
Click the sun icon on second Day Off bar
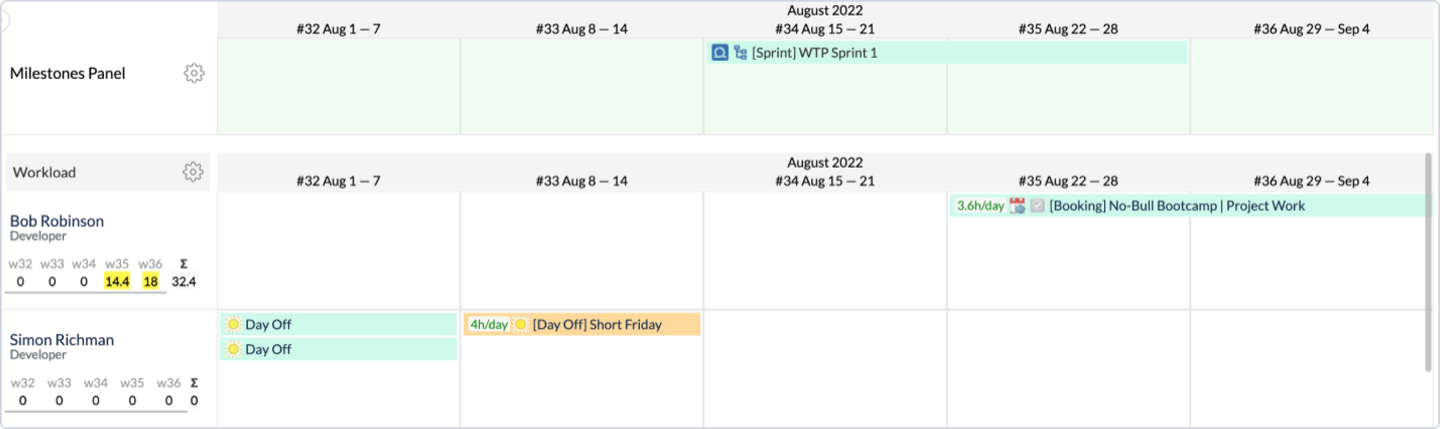point(233,349)
